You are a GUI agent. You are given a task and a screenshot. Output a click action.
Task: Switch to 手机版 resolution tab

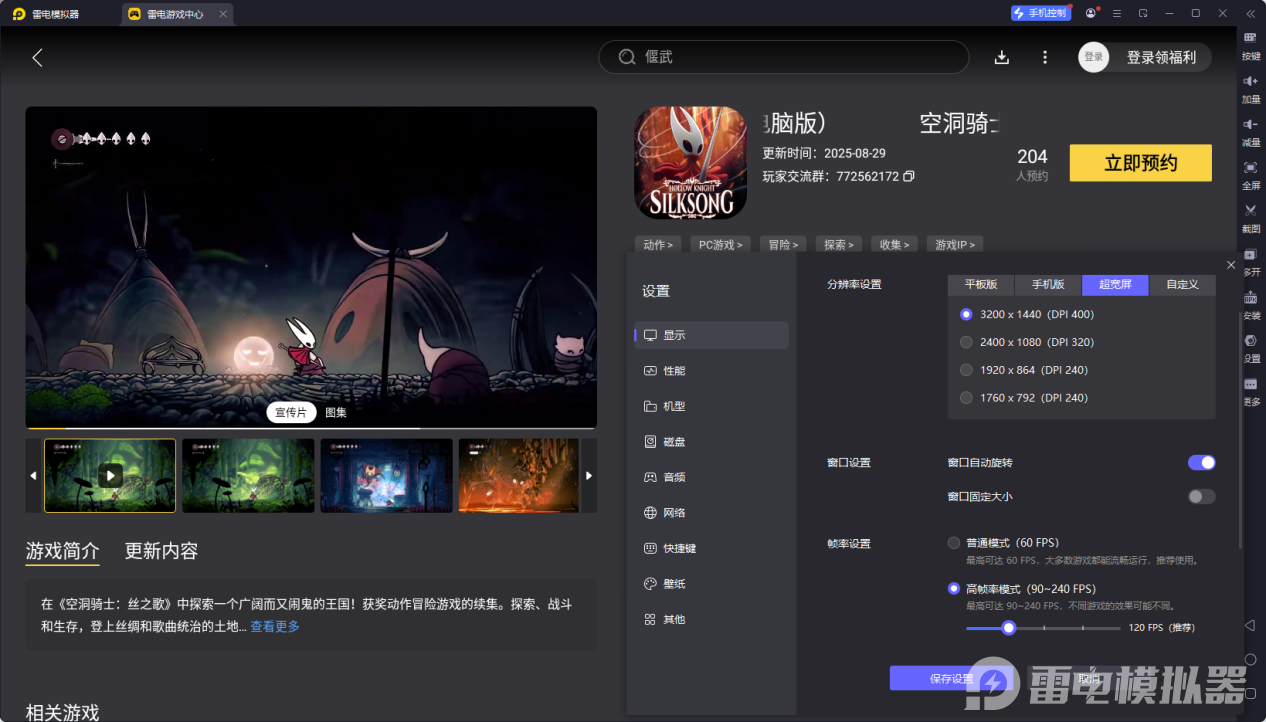click(1048, 284)
